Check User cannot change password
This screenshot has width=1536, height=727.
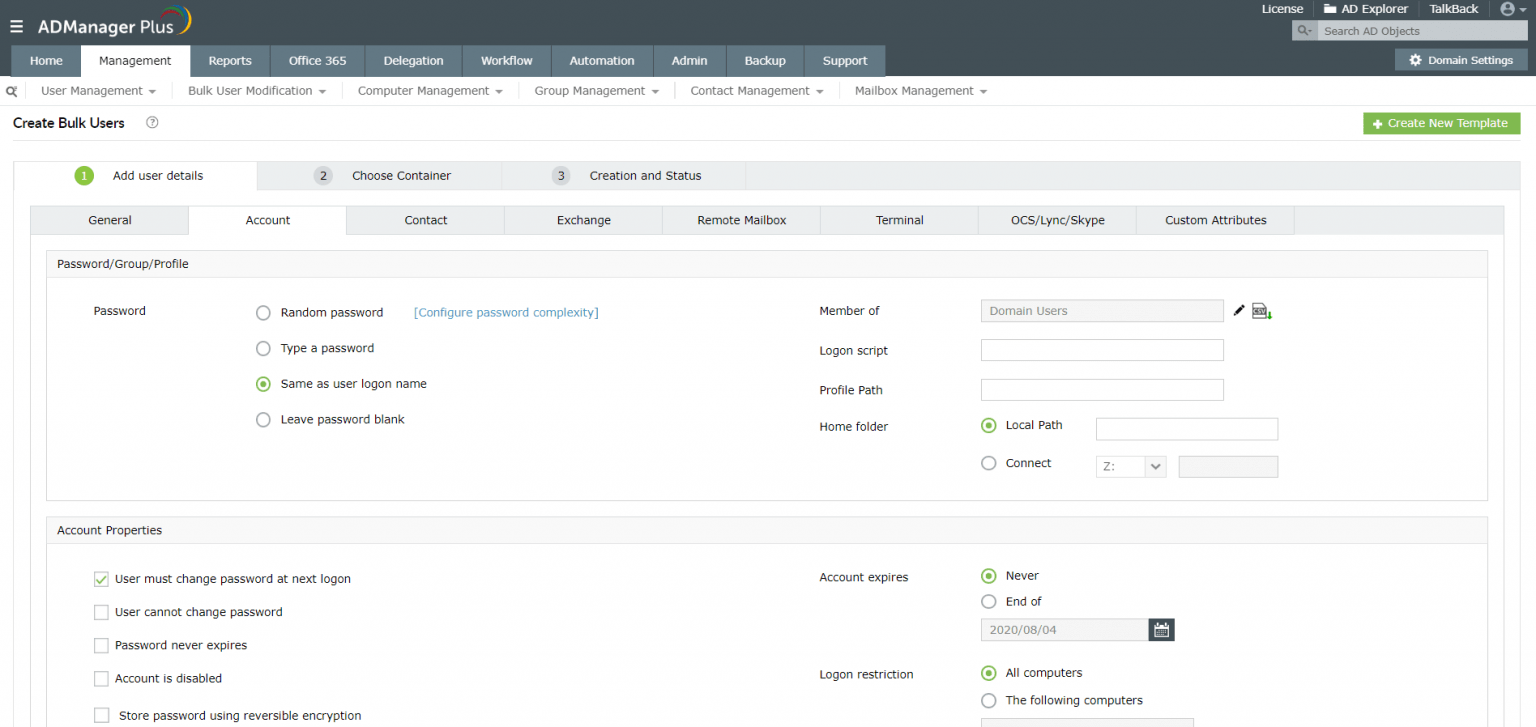(101, 612)
